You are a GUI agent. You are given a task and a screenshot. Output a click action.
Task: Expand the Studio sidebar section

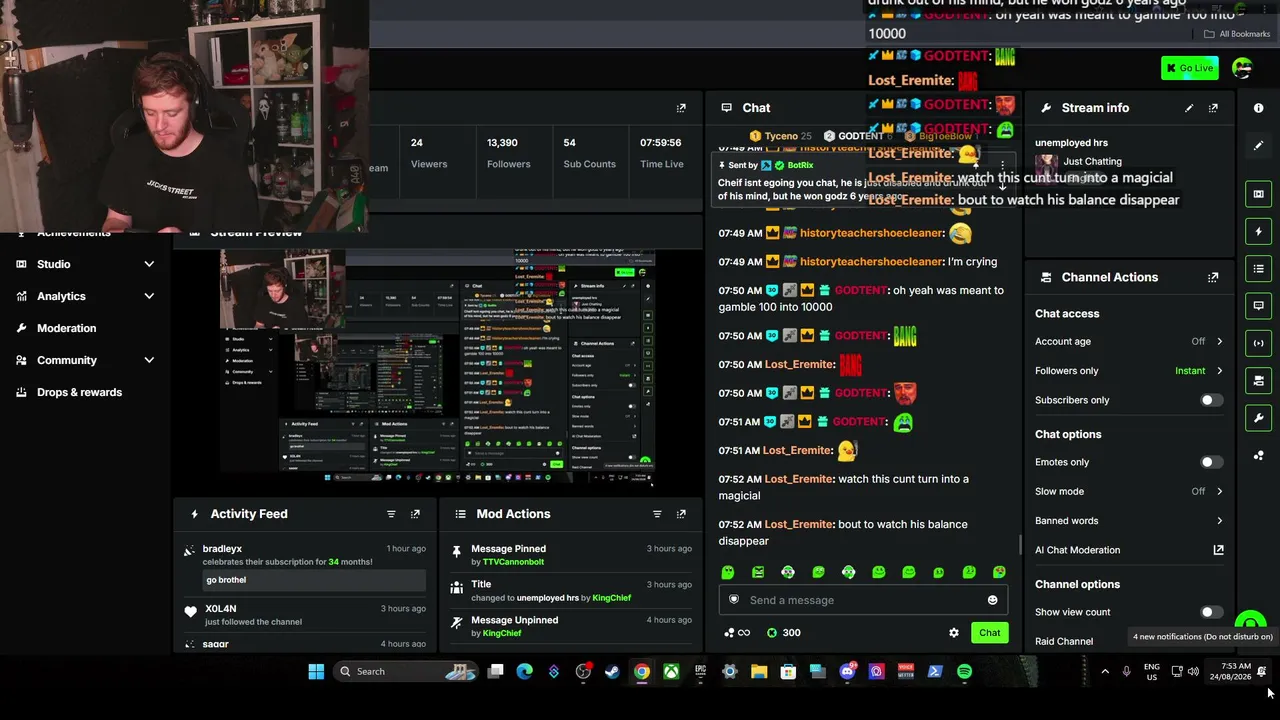(x=149, y=264)
